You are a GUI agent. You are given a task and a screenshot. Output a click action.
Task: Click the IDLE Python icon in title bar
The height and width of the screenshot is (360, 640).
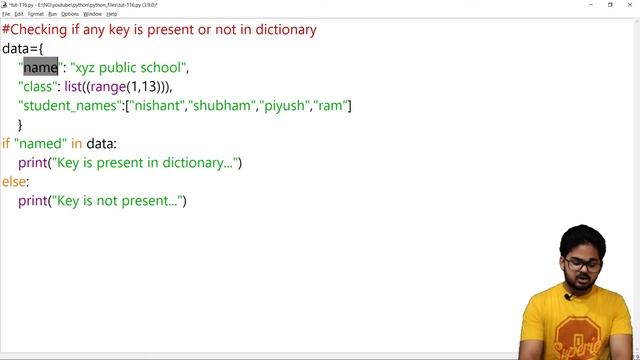point(4,5)
